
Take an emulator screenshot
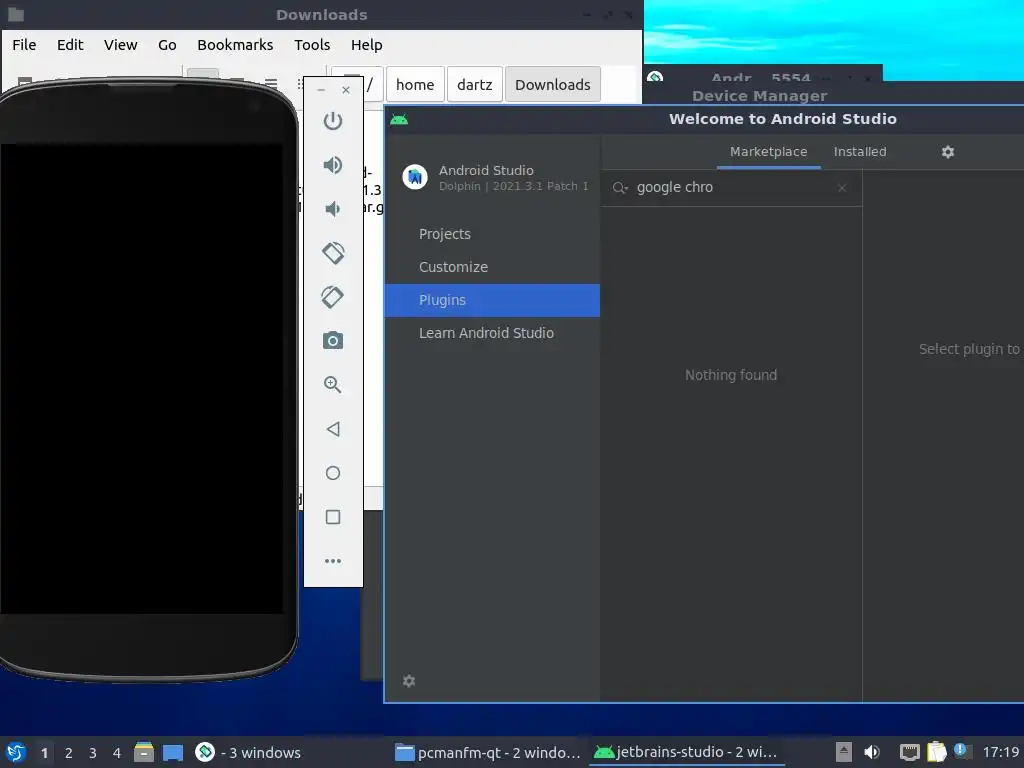pos(332,340)
